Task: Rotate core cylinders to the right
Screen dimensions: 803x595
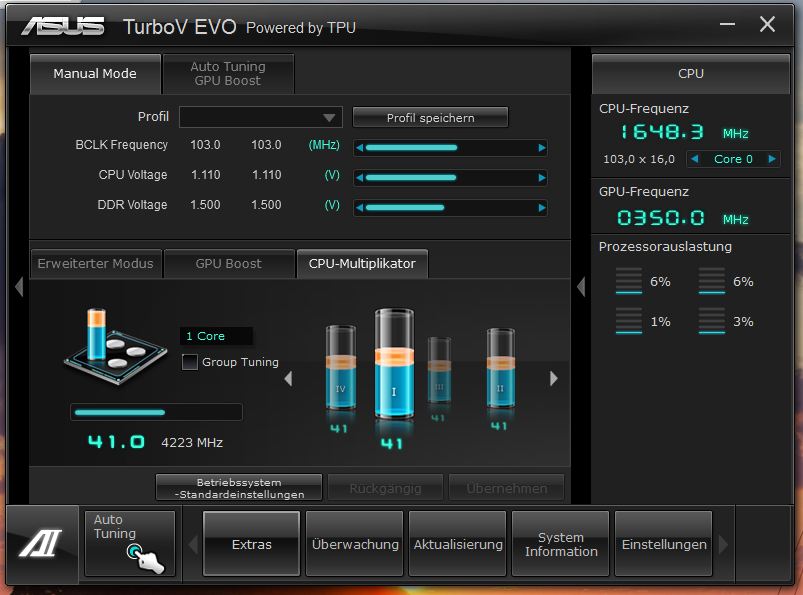Action: pos(554,378)
